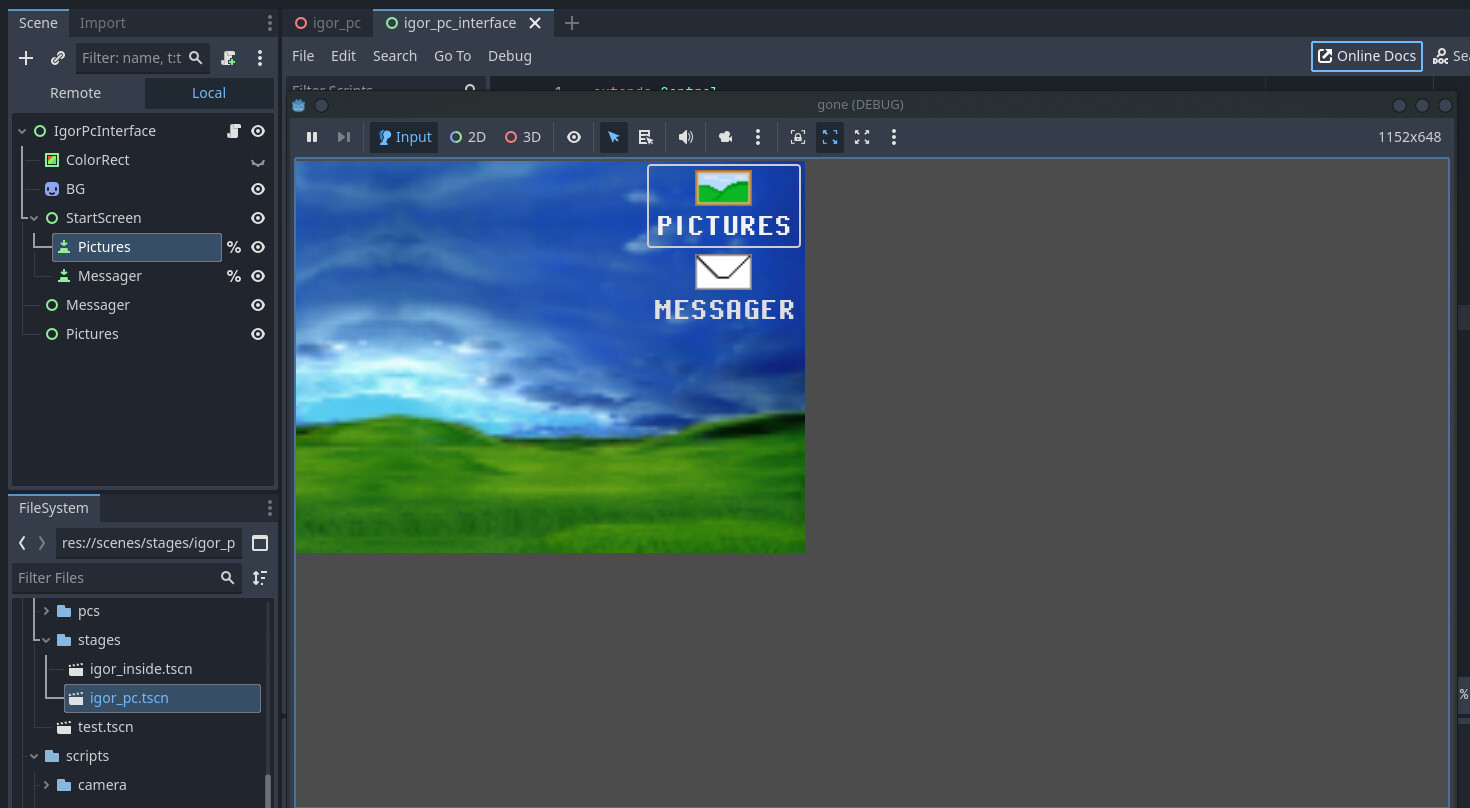The image size is (1470, 808).
Task: Show the hidden ColorRect node
Action: click(x=258, y=160)
